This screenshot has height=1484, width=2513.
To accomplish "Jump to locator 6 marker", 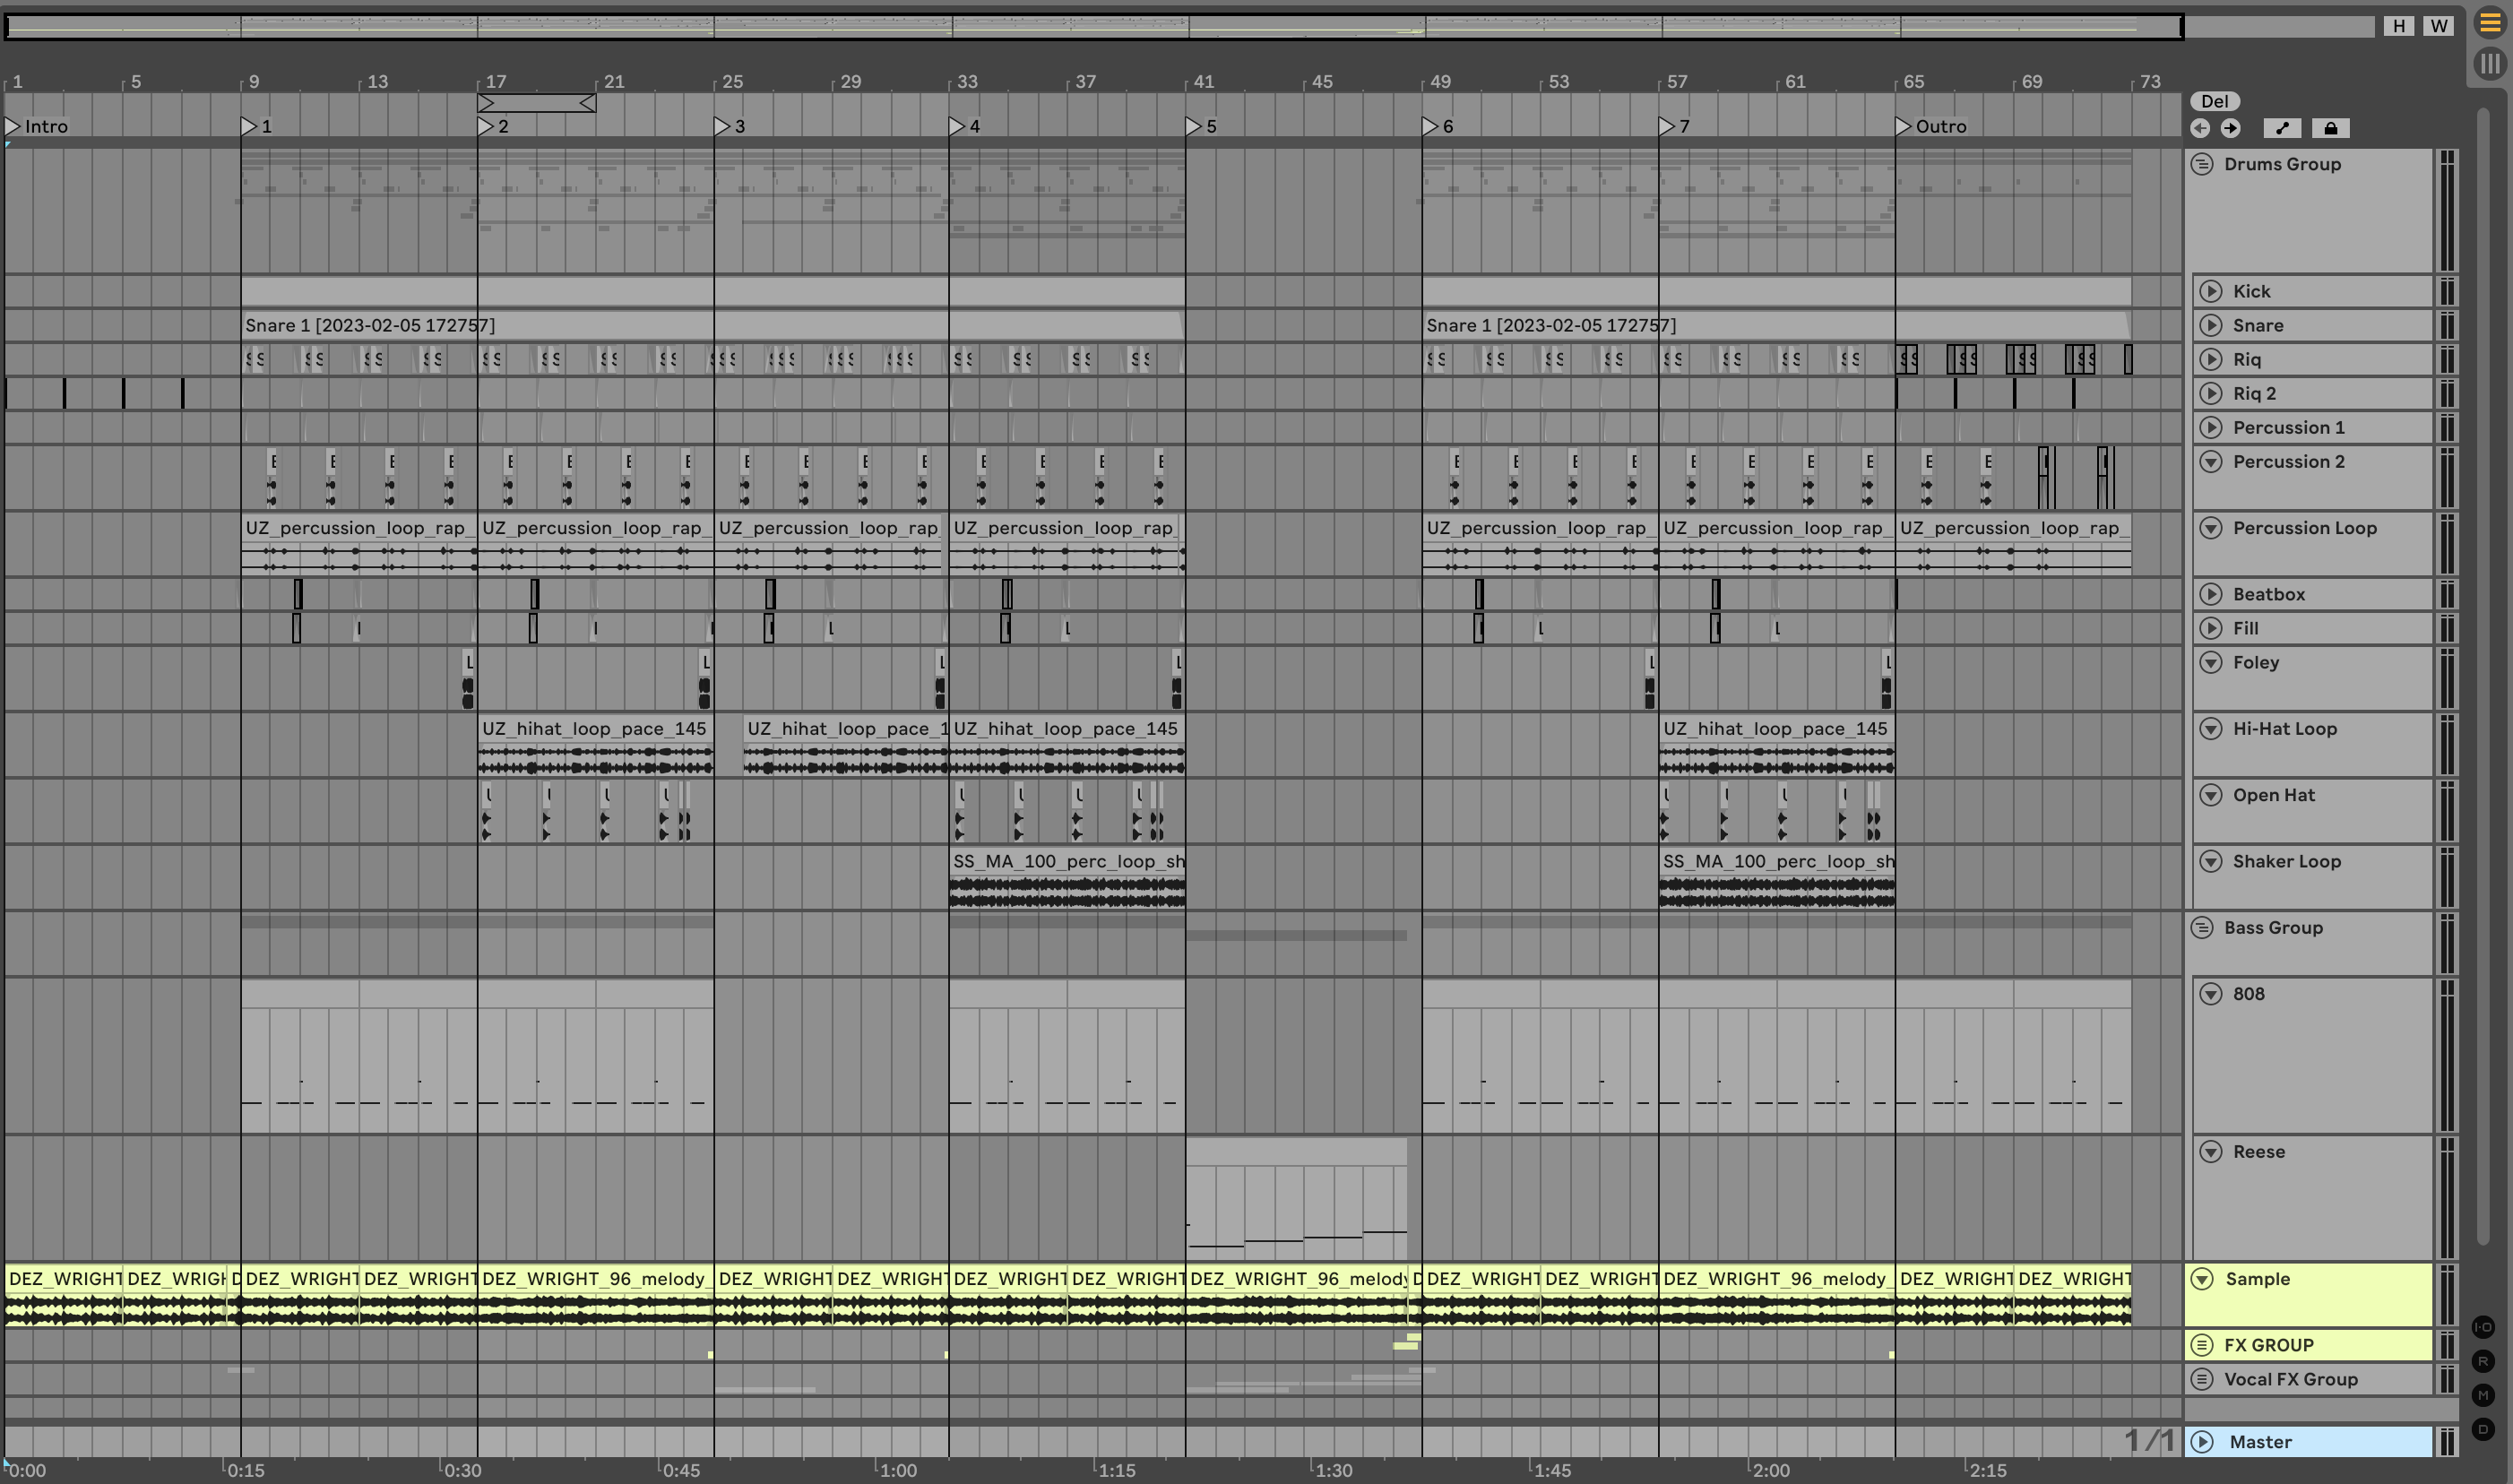I will [1431, 126].
